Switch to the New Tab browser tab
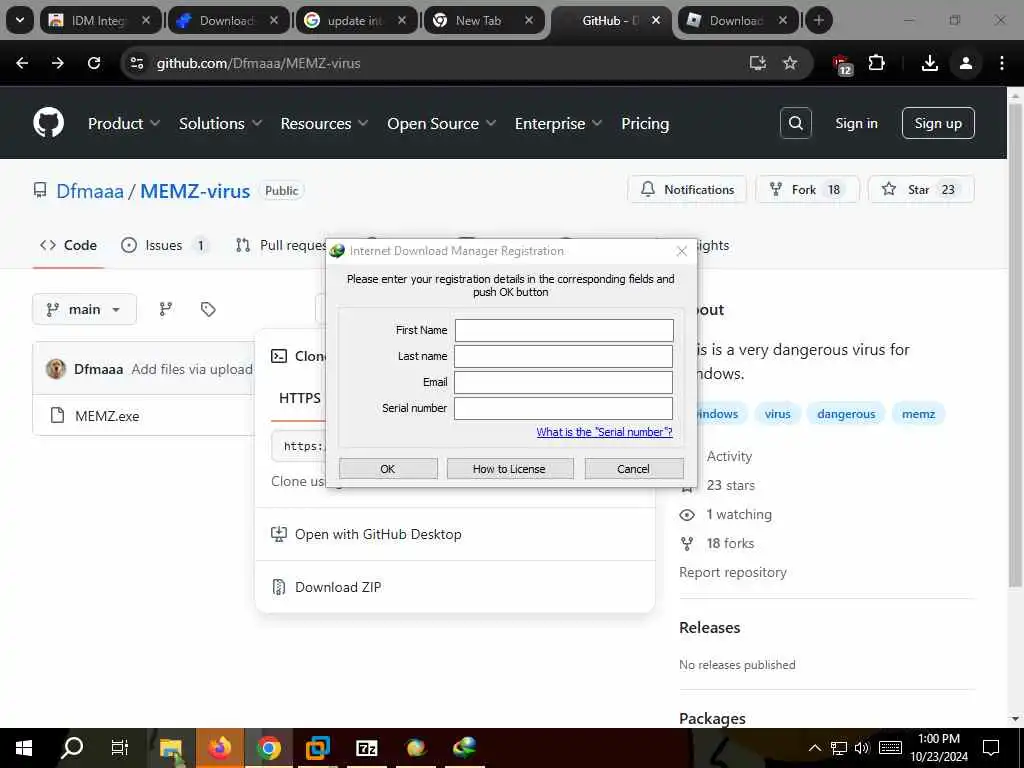 [482, 21]
